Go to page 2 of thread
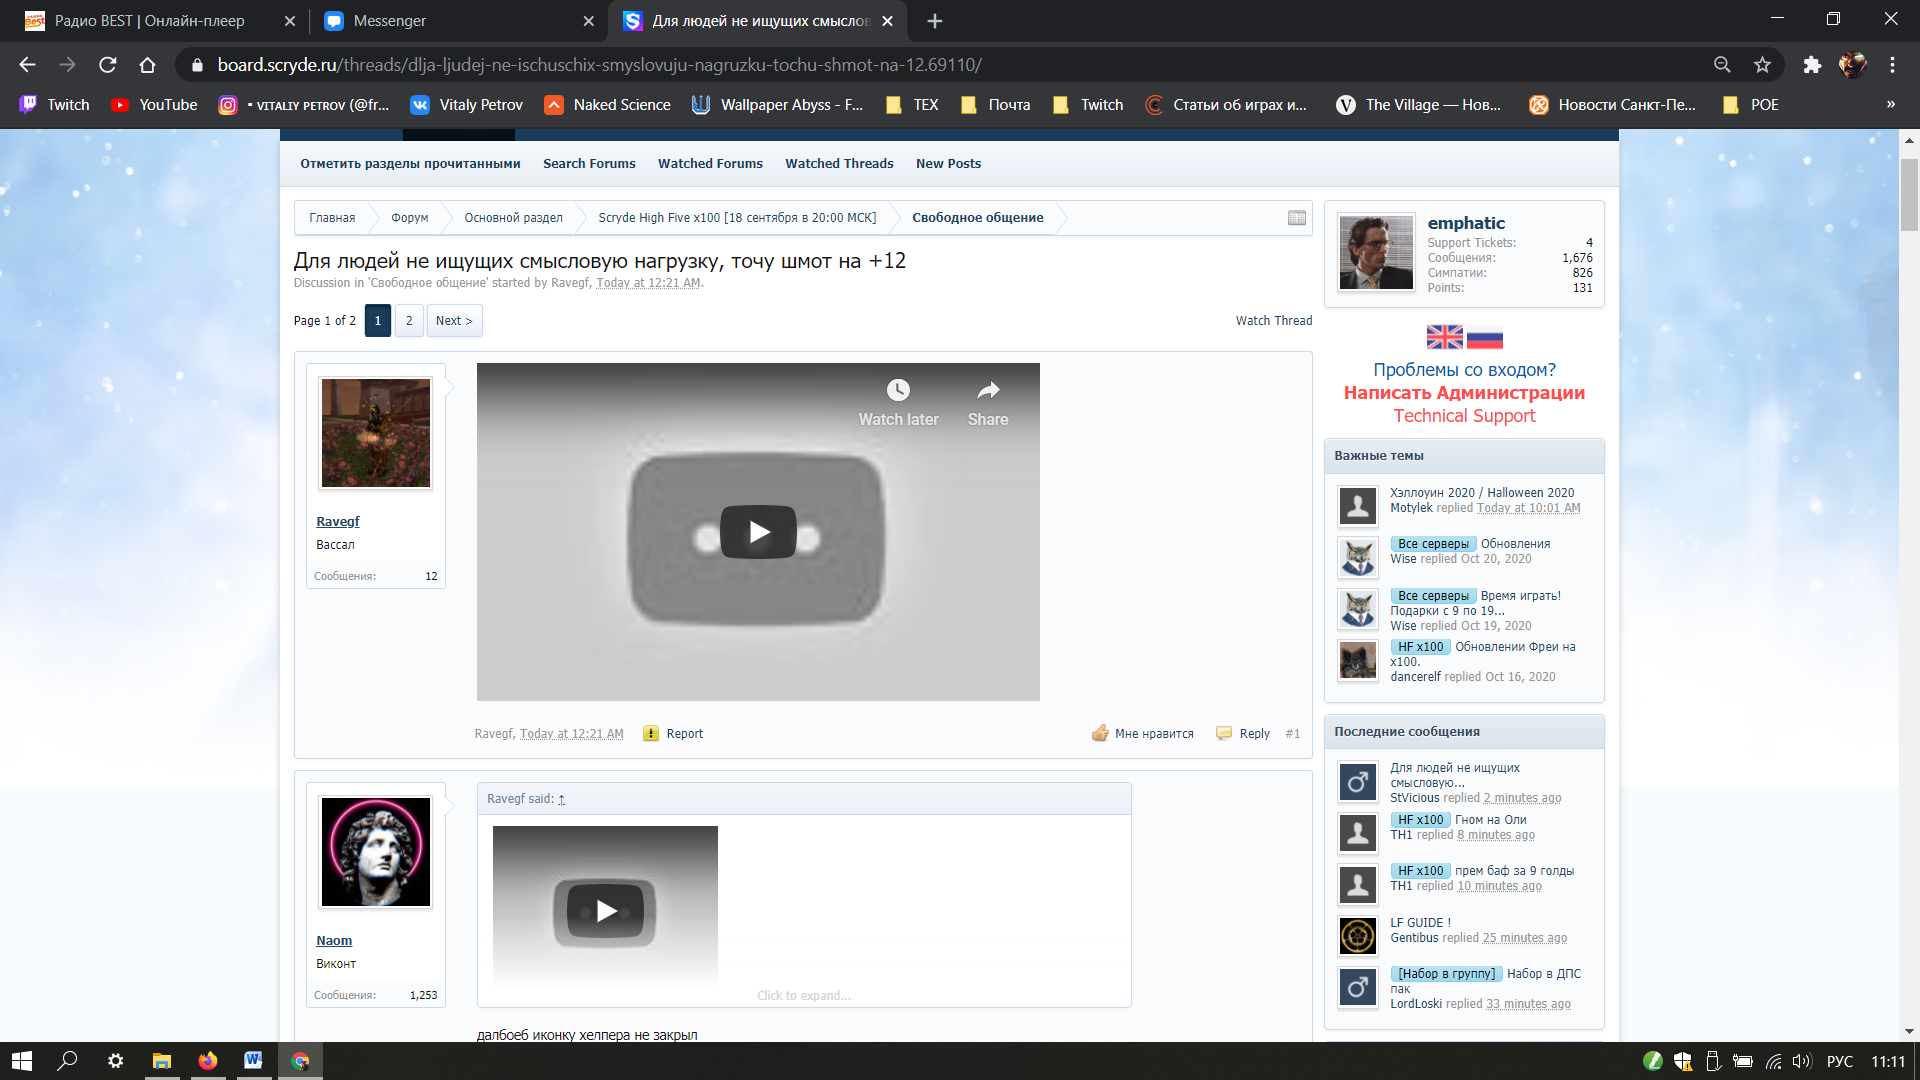 408,321
